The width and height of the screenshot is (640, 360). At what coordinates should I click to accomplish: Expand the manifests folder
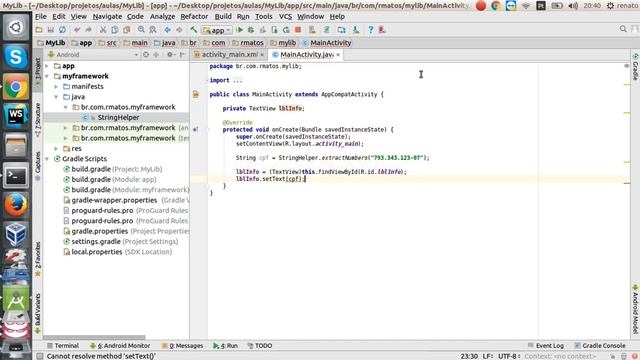coord(56,87)
